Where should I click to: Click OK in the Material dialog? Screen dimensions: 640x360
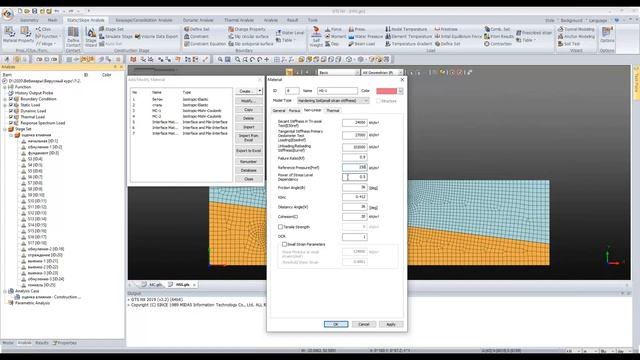336,324
